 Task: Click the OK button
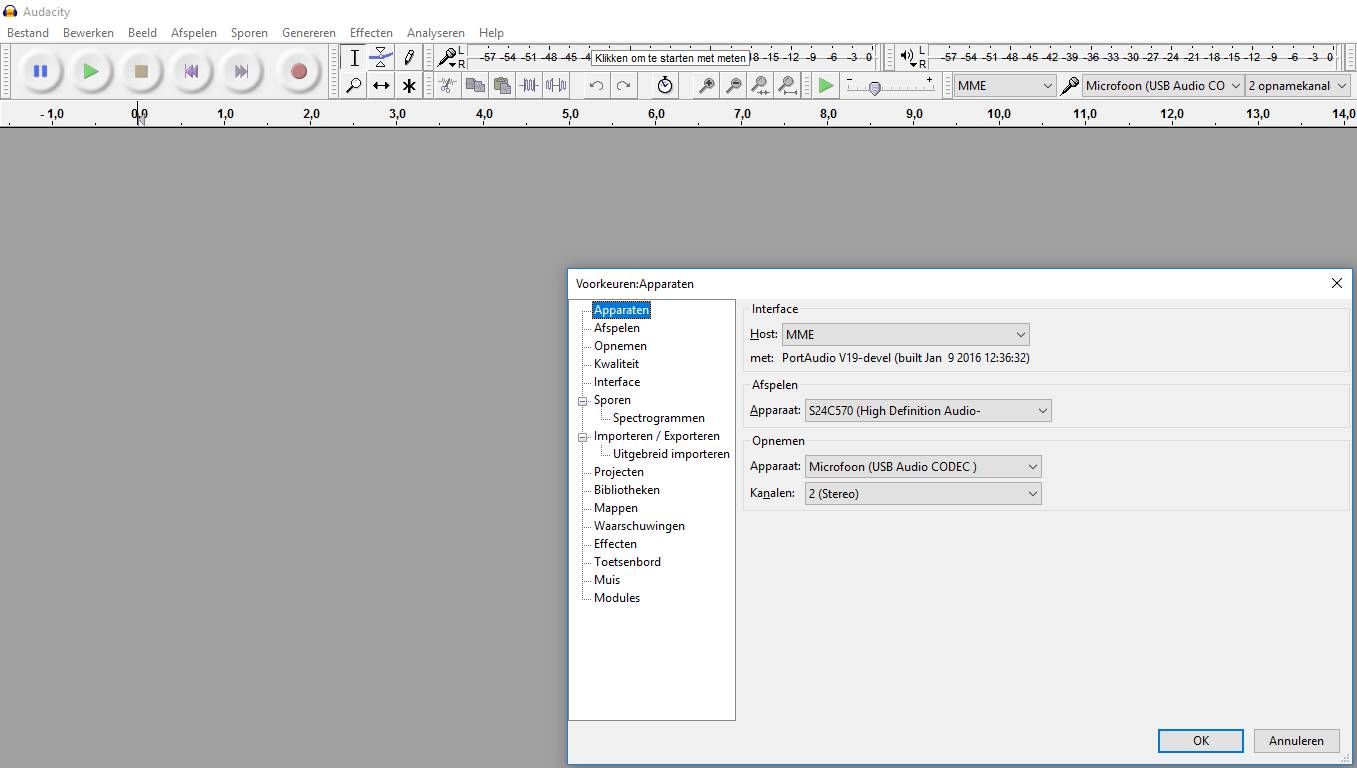tap(1200, 741)
